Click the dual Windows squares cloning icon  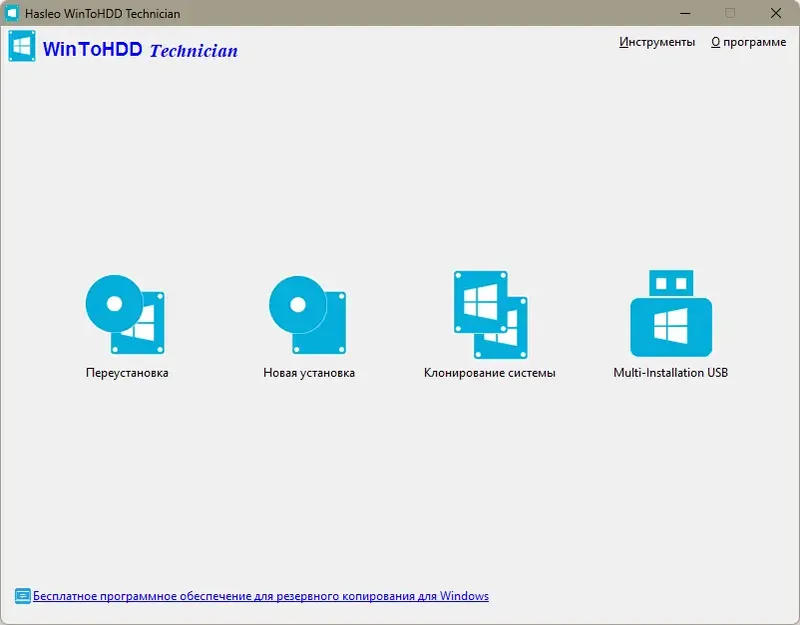(488, 312)
